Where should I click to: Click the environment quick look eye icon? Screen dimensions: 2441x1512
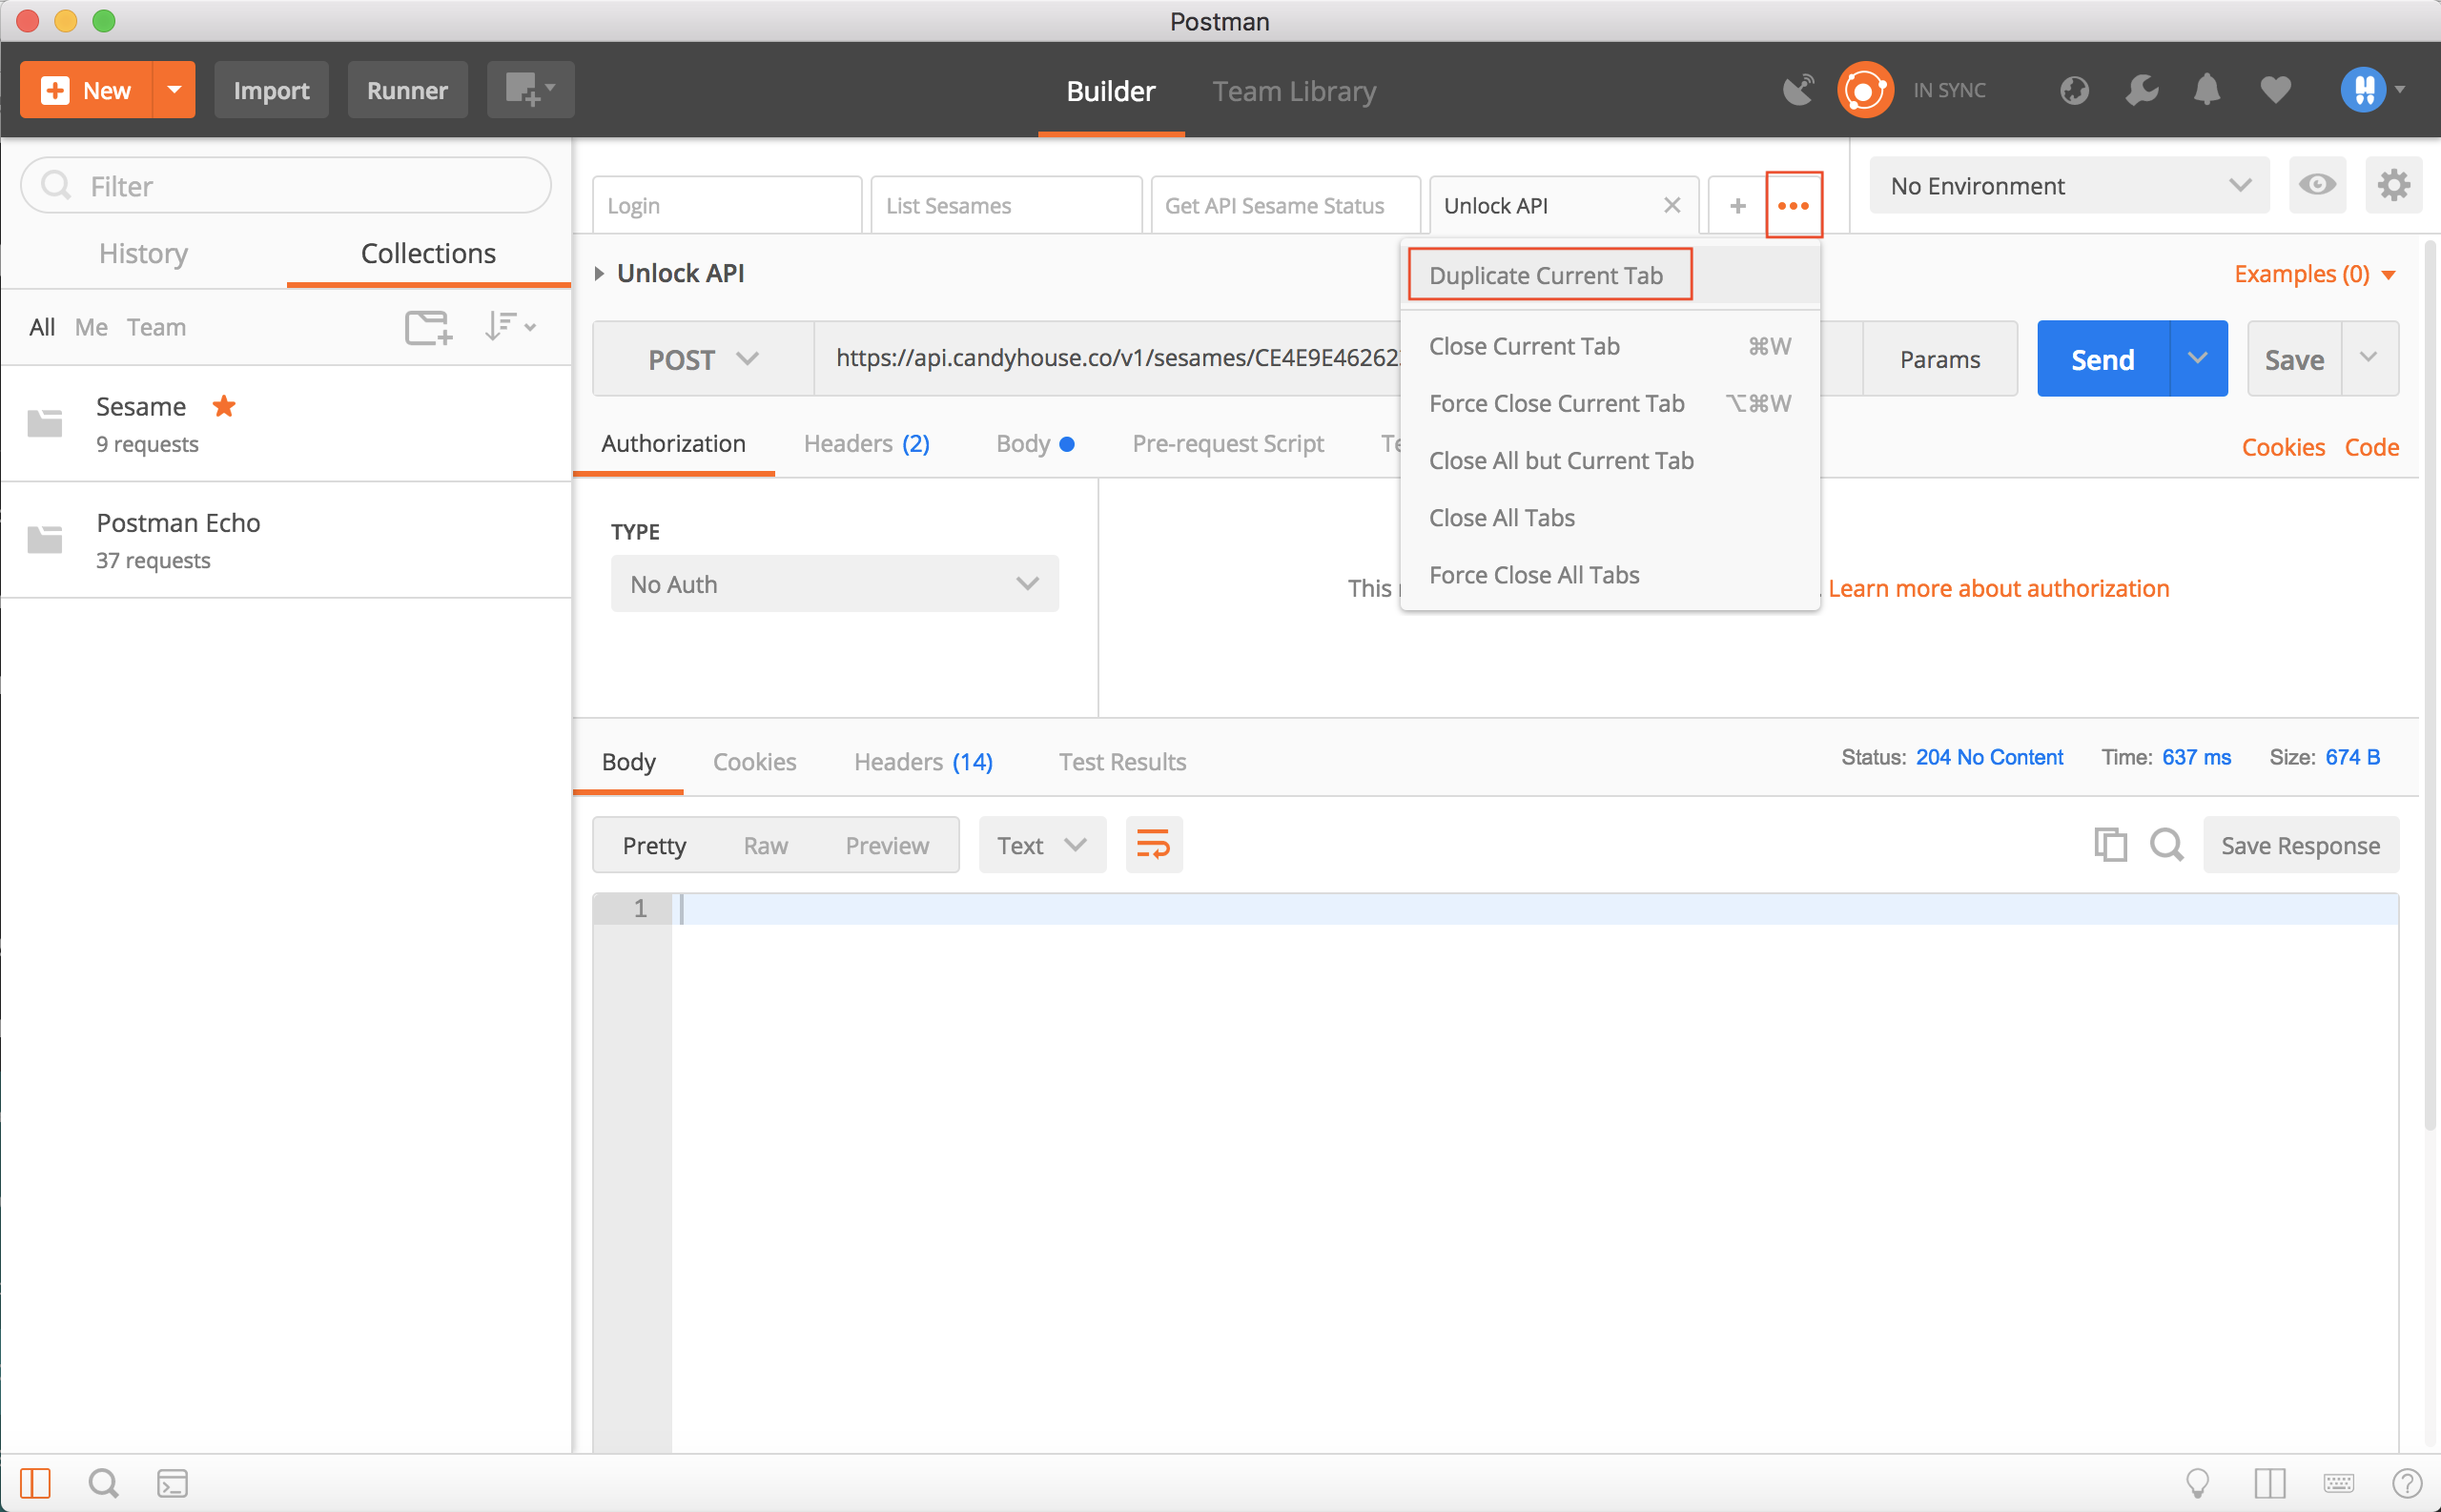(2317, 185)
